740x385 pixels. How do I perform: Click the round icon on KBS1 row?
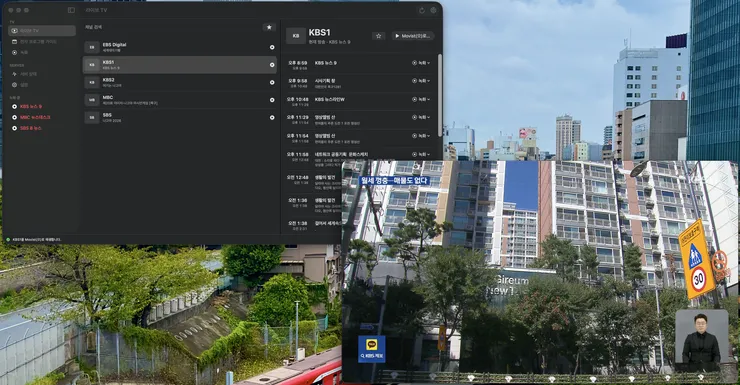pyautogui.click(x=272, y=65)
